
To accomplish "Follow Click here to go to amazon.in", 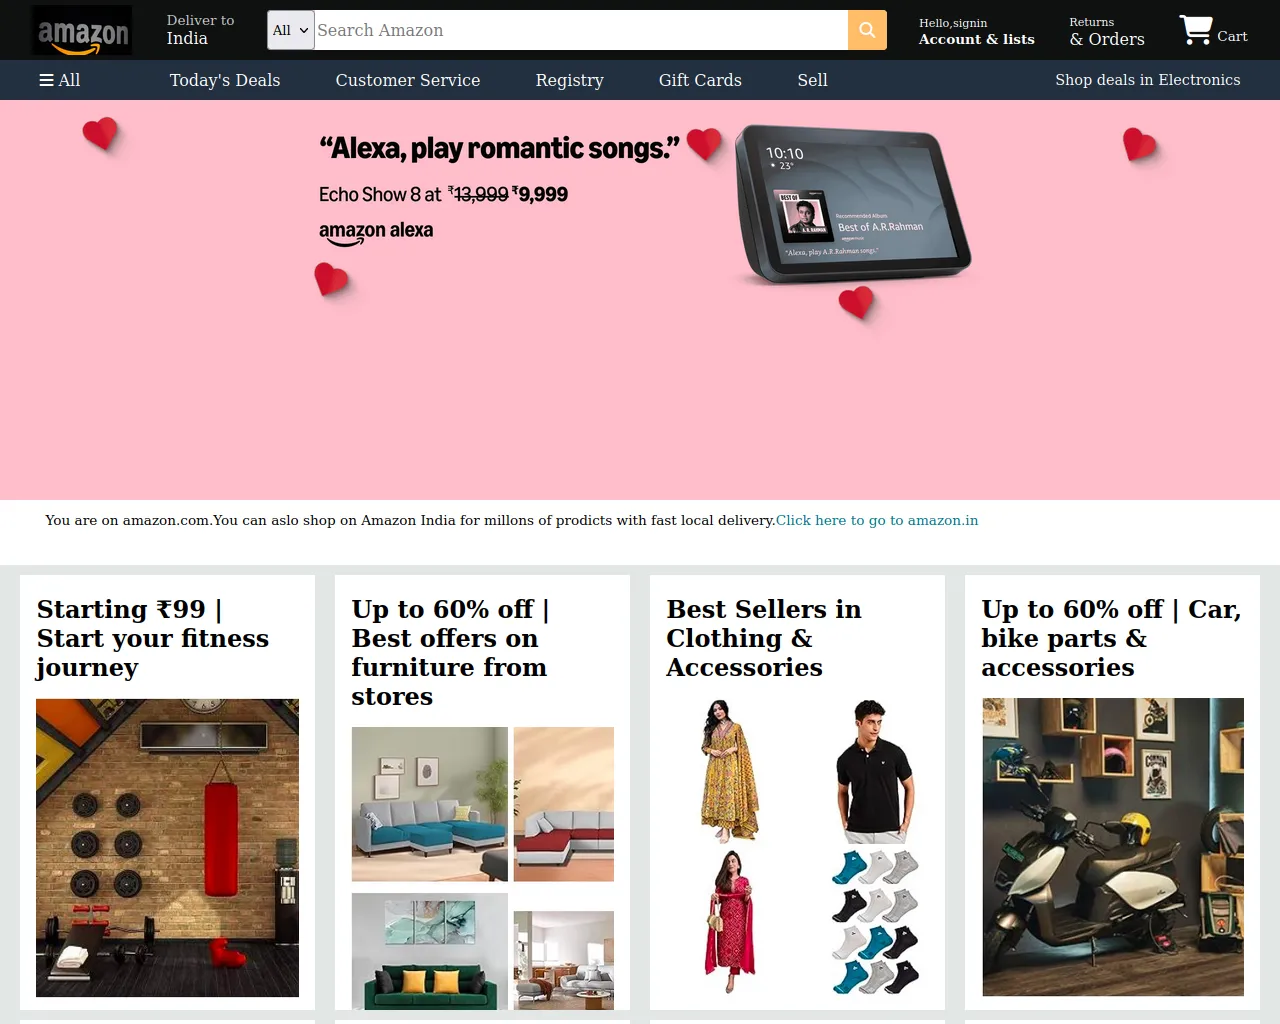I will [x=877, y=520].
